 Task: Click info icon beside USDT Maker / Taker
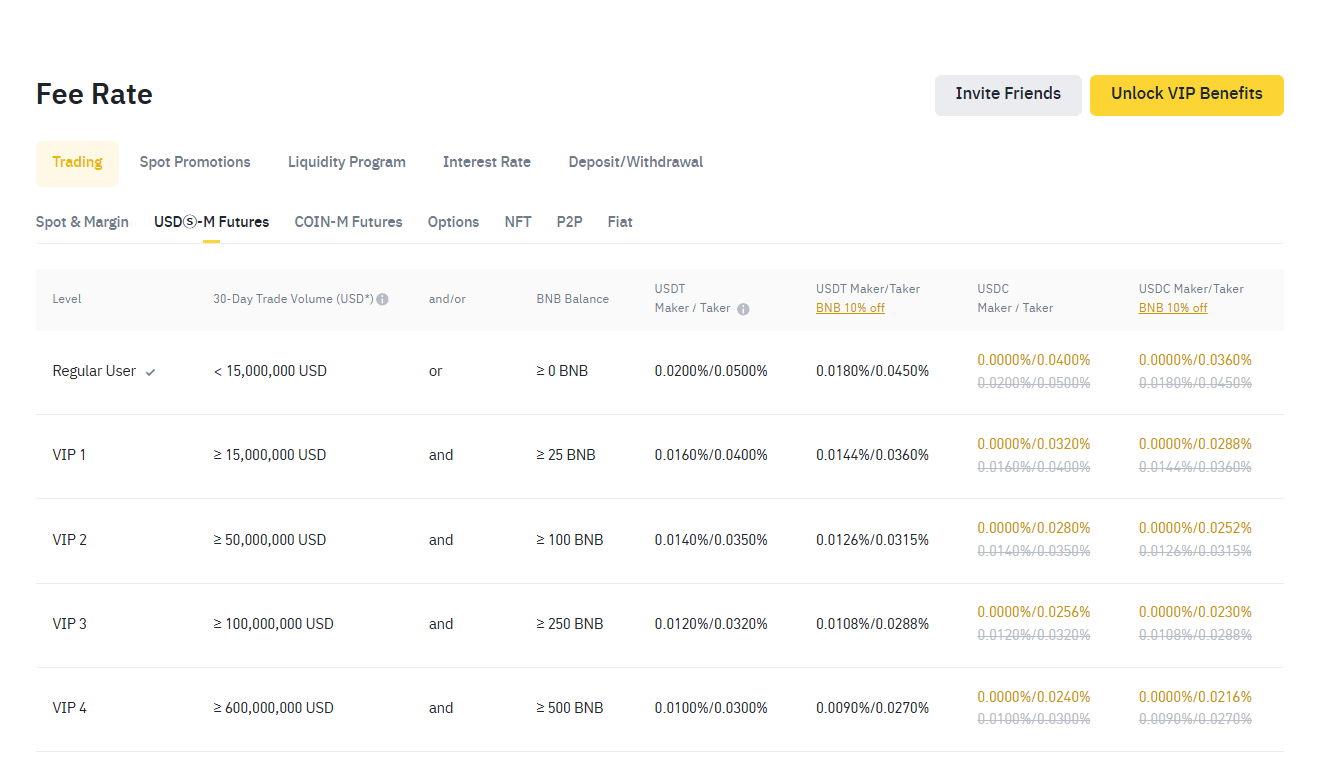(743, 309)
